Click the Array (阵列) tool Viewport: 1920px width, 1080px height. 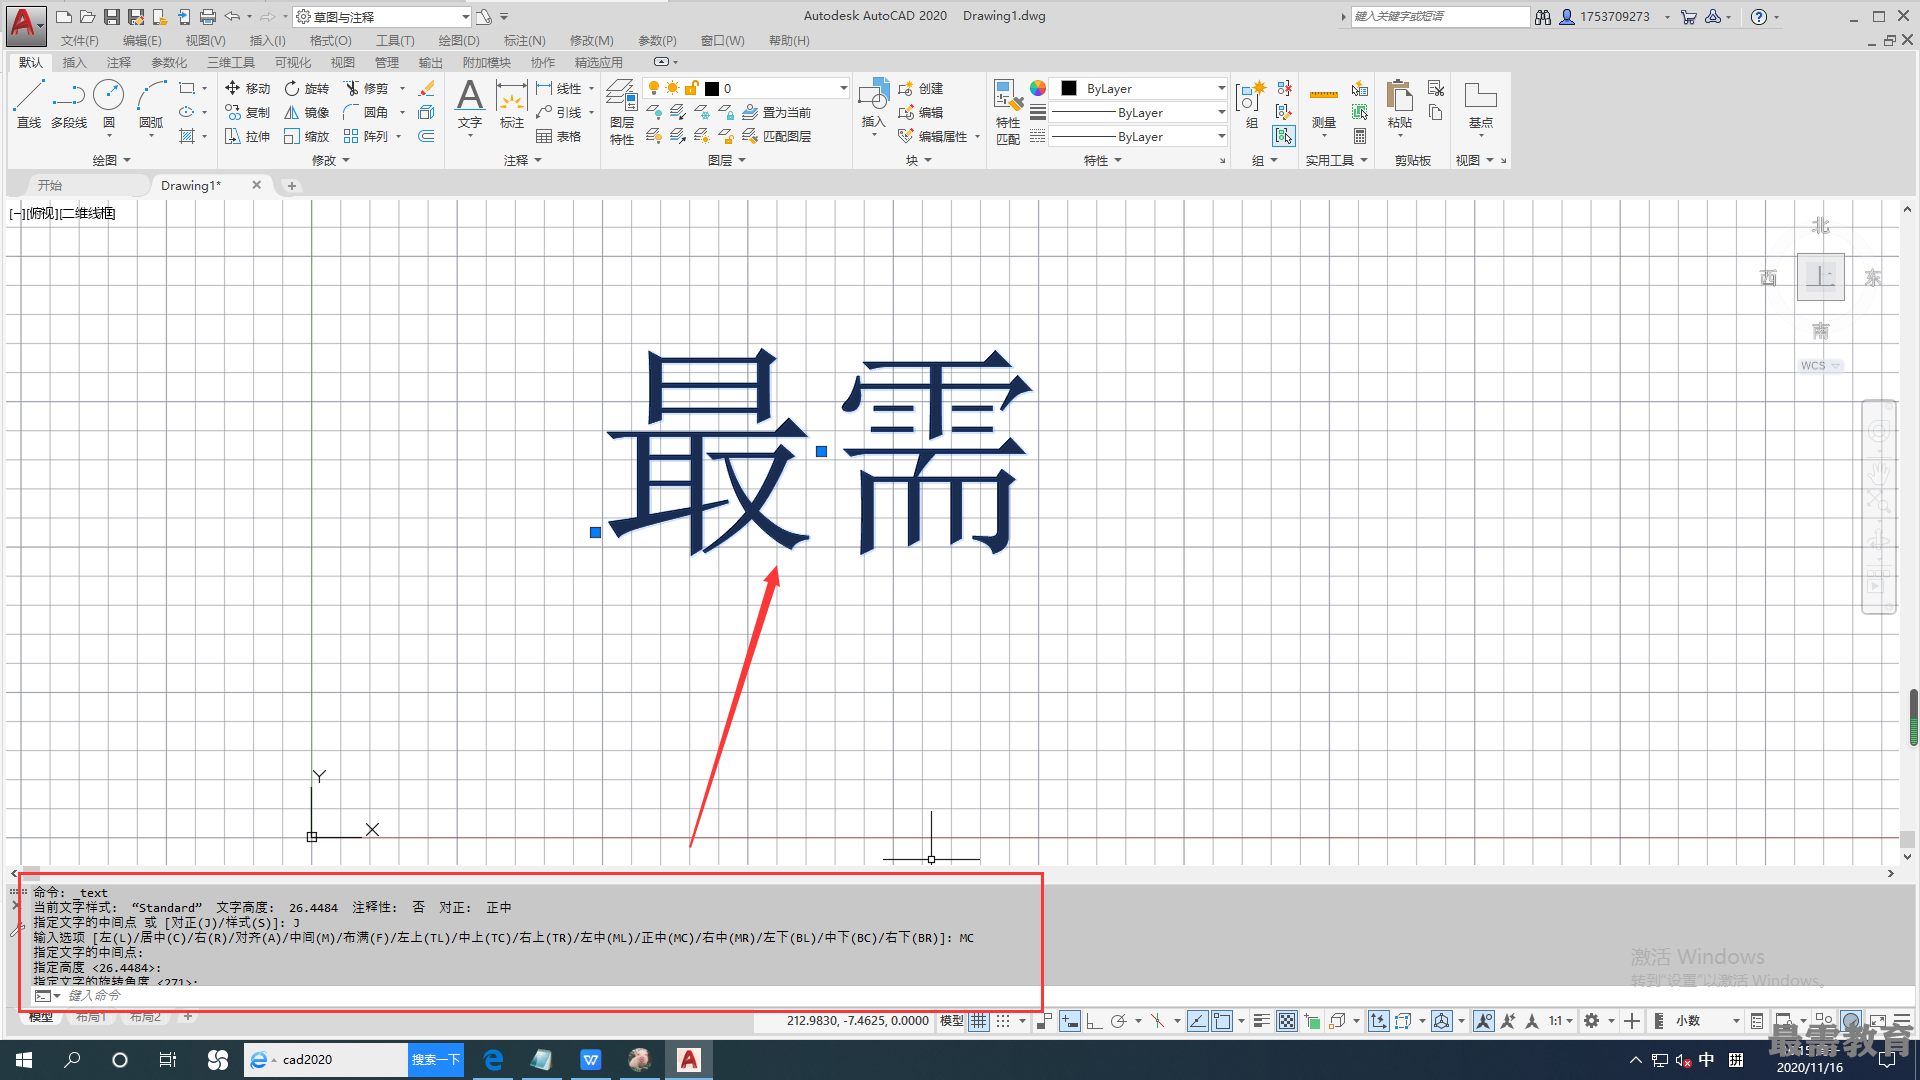pyautogui.click(x=366, y=136)
